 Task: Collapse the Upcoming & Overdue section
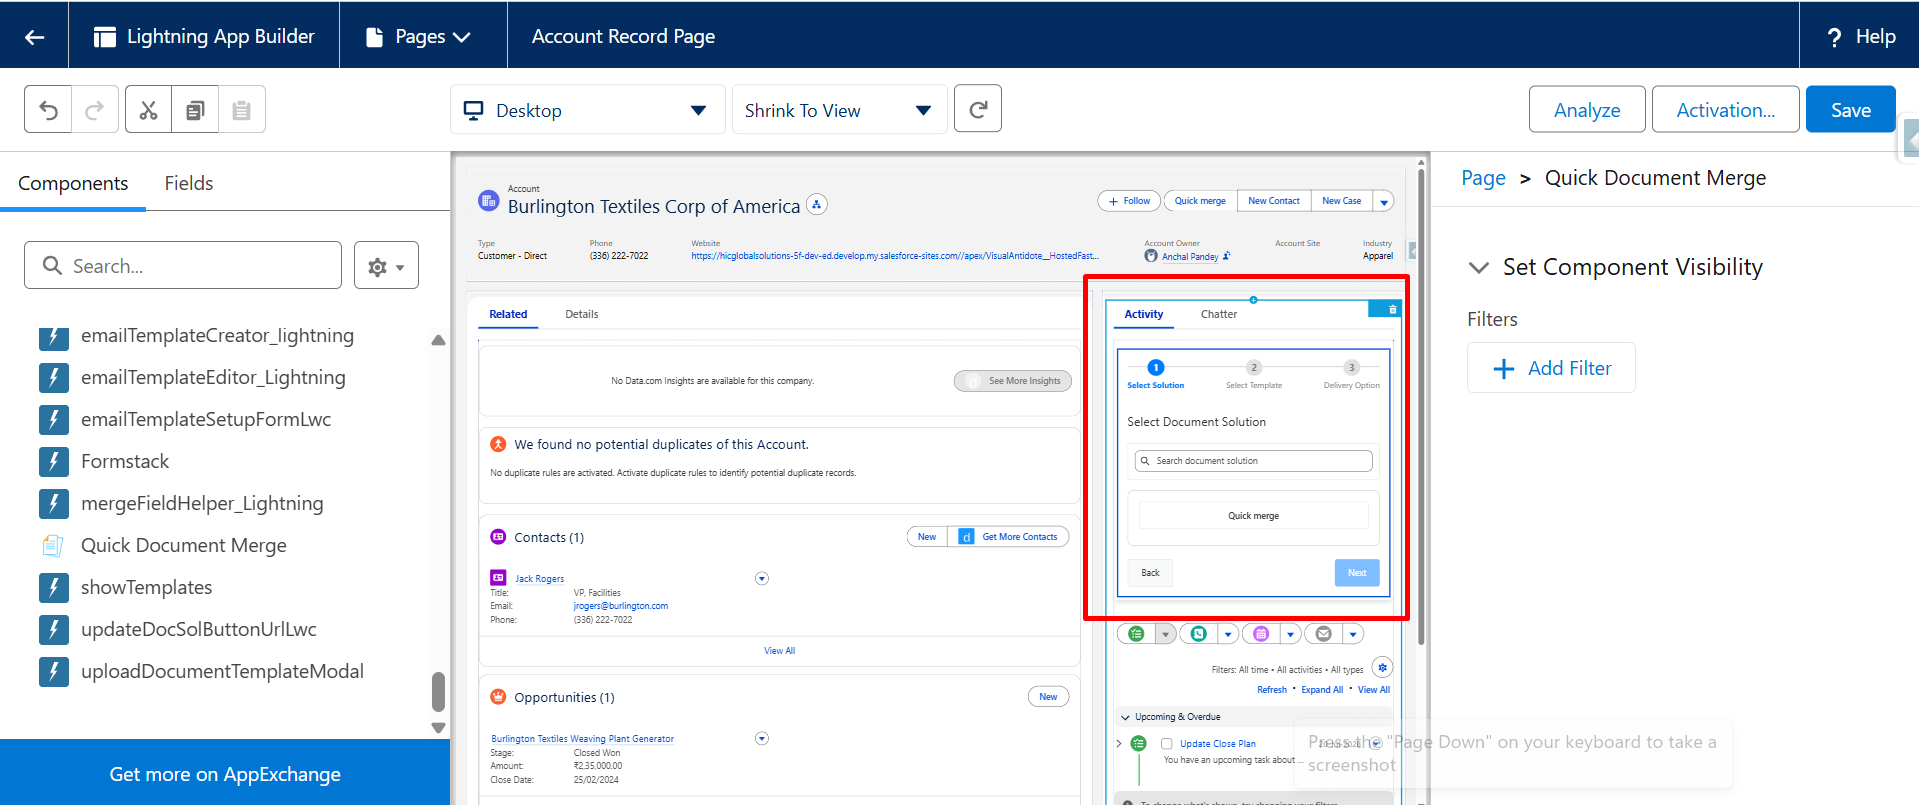tap(1126, 717)
